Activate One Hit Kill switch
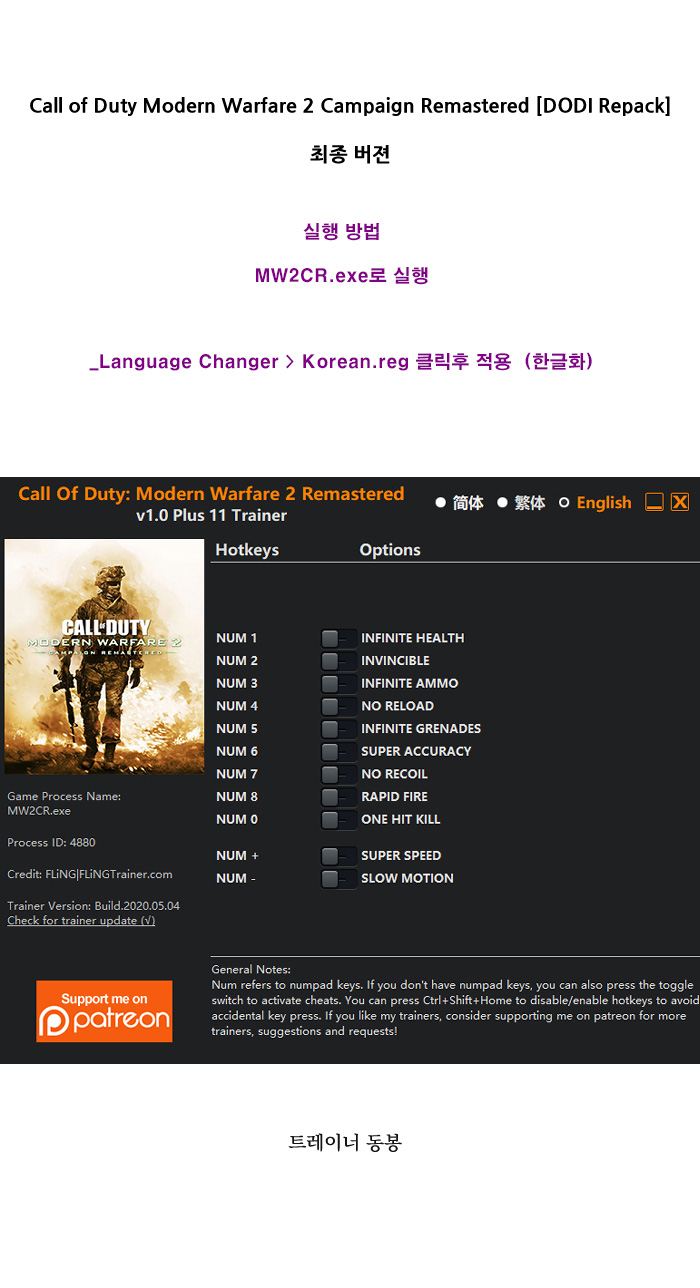 pyautogui.click(x=337, y=820)
